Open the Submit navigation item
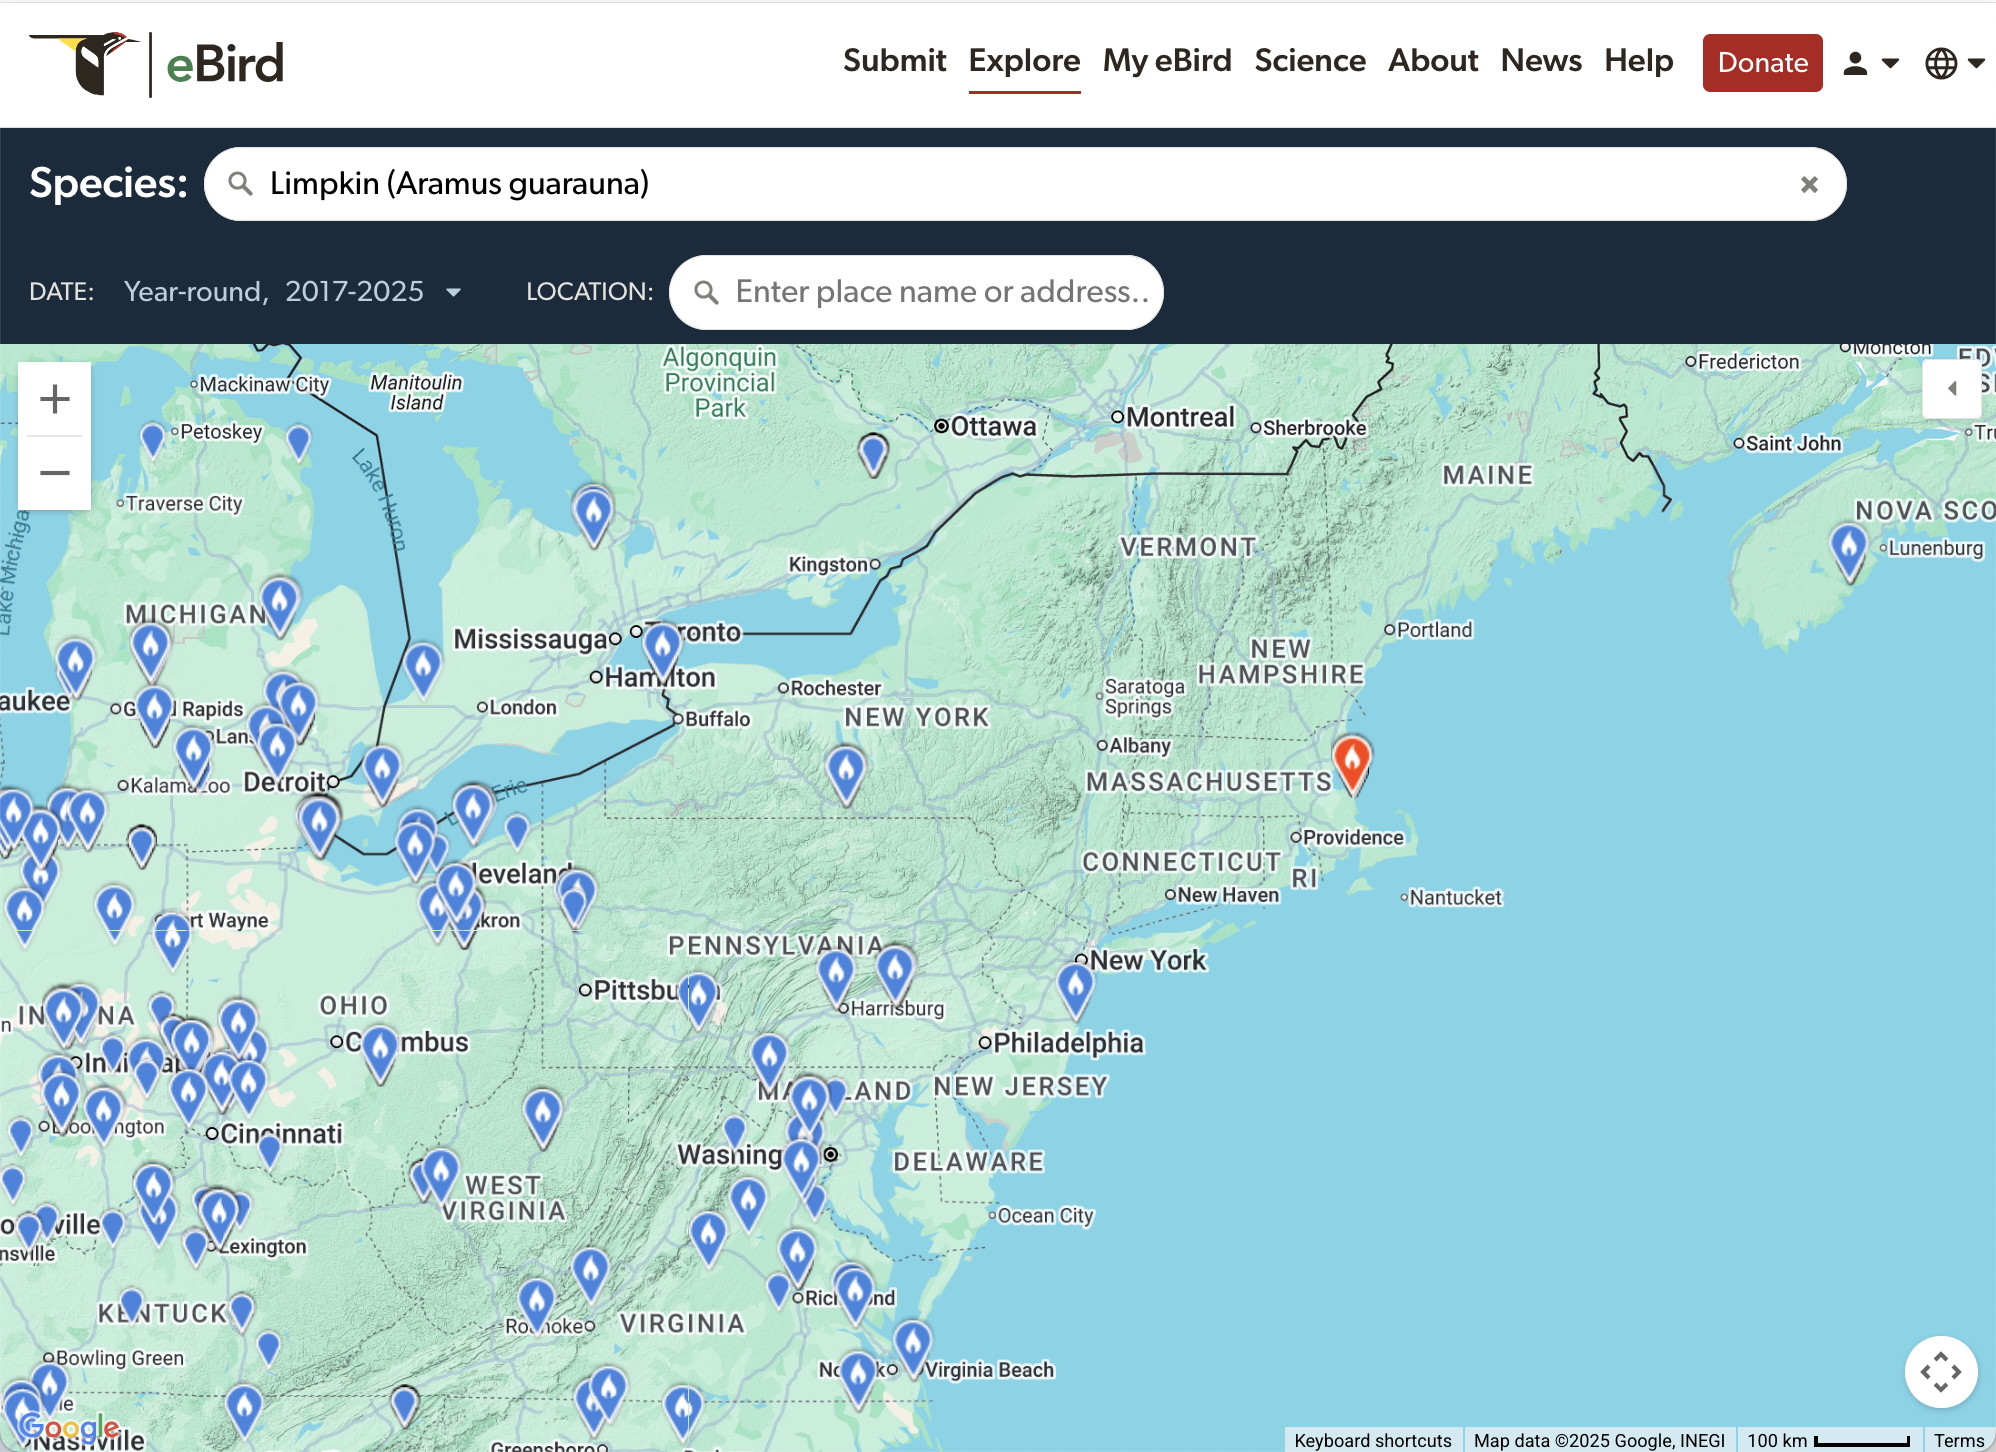Screen dimensions: 1996x1452 coord(894,61)
